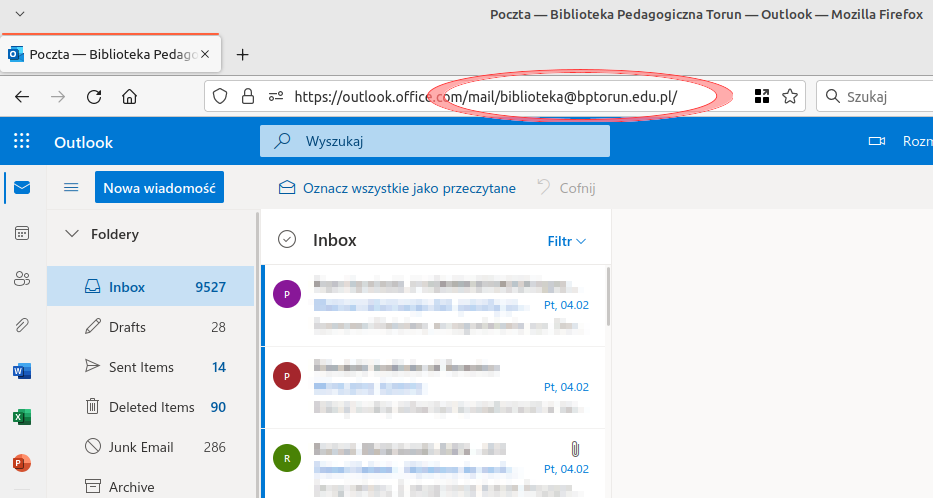Open the Drafts folder
This screenshot has width=933, height=498.
pos(127,327)
